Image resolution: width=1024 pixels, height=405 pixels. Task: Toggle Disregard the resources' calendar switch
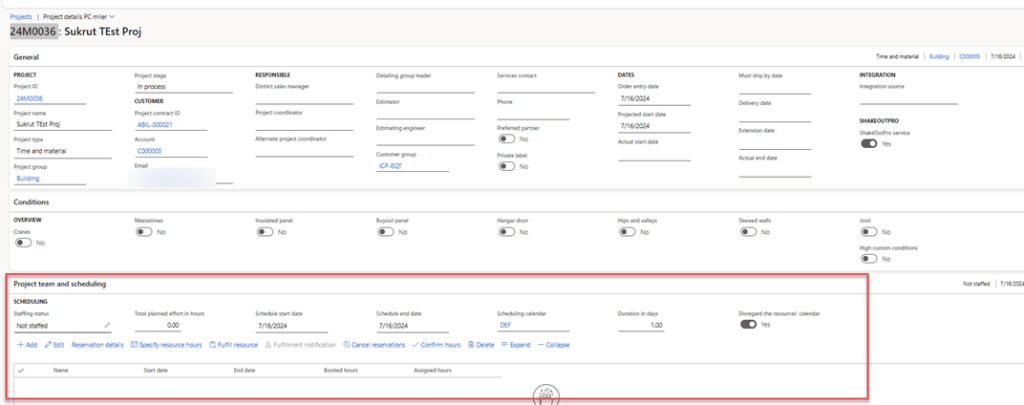[x=748, y=324]
